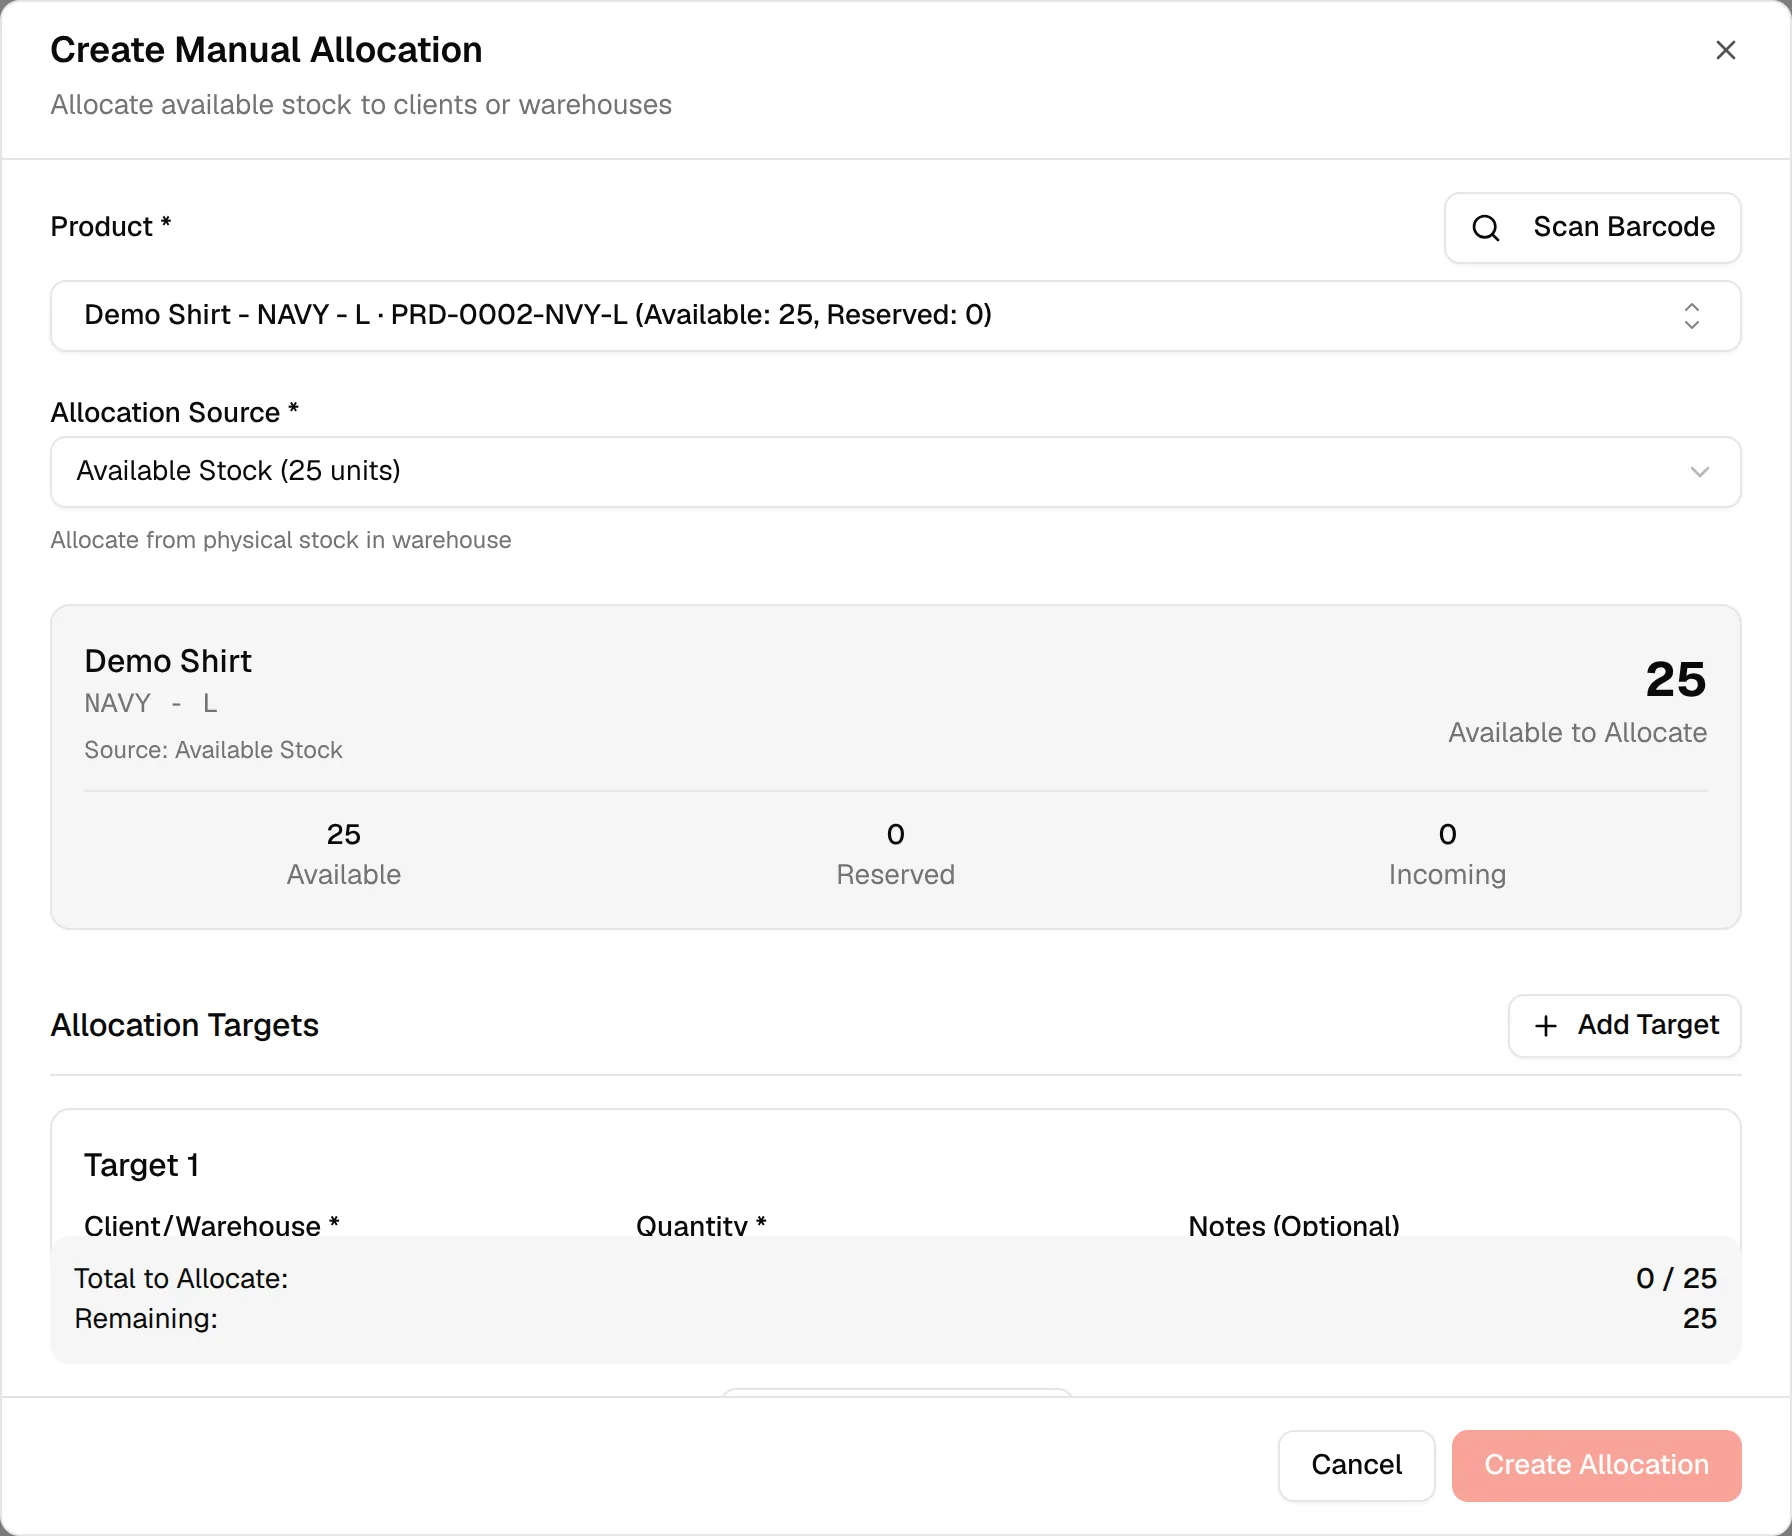Click the up-down chevrons on Product field
Viewport: 1792px width, 1536px height.
coord(1691,316)
